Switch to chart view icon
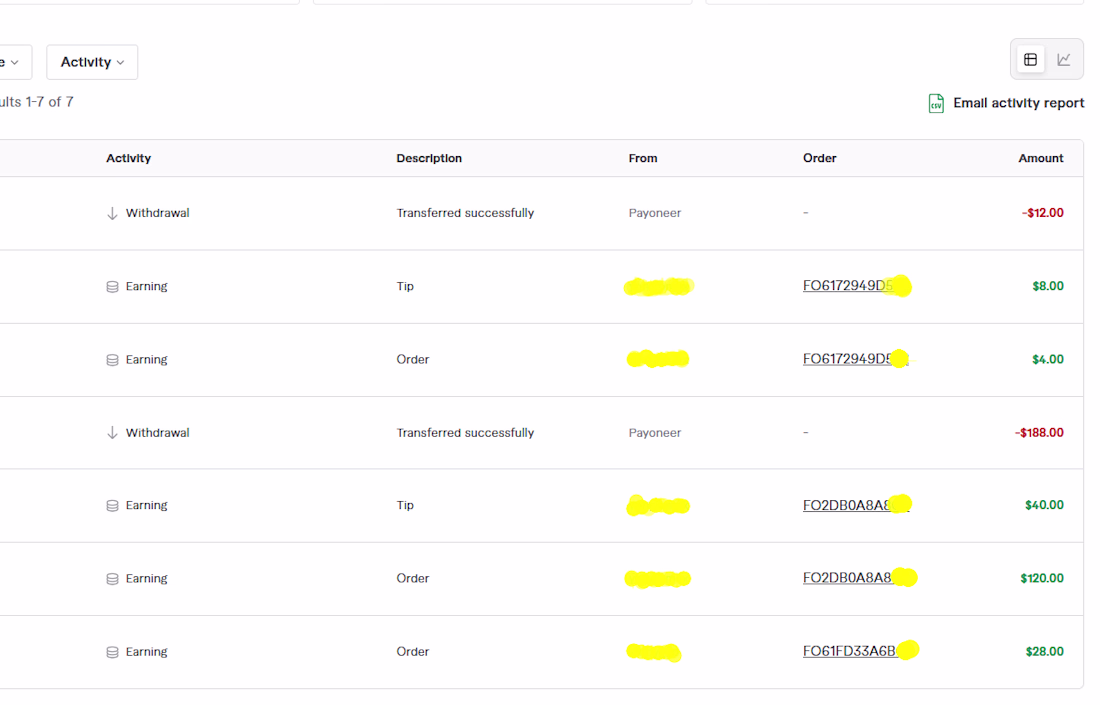 pos(1064,60)
